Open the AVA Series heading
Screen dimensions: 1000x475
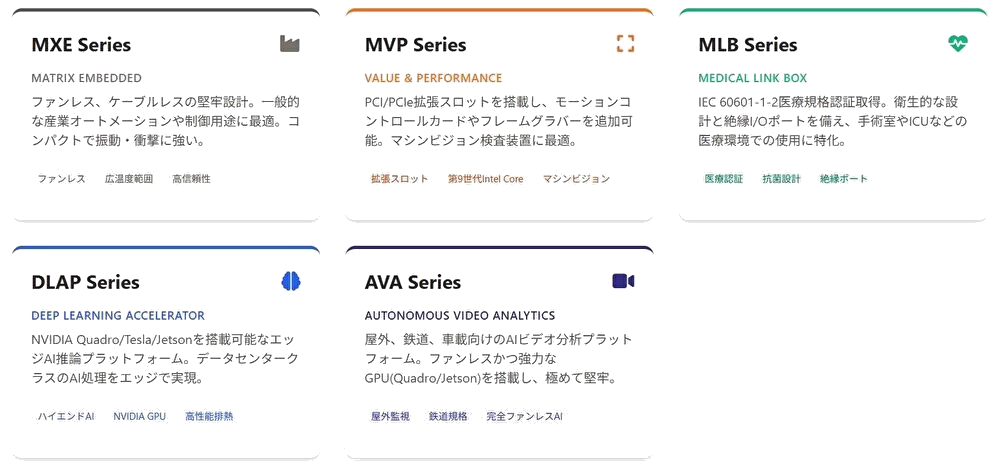pos(413,283)
